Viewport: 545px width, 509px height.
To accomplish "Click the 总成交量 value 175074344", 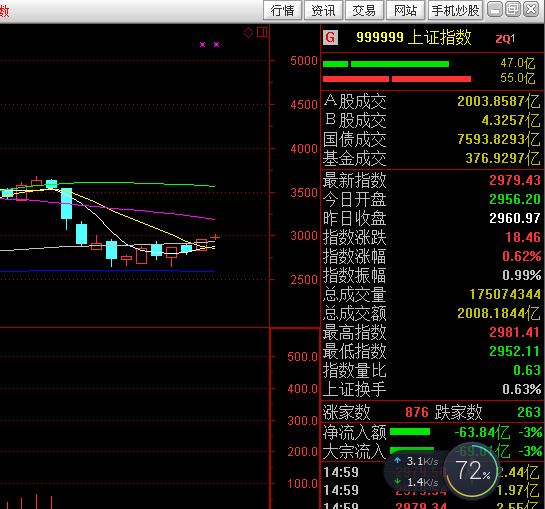I will 505,294.
